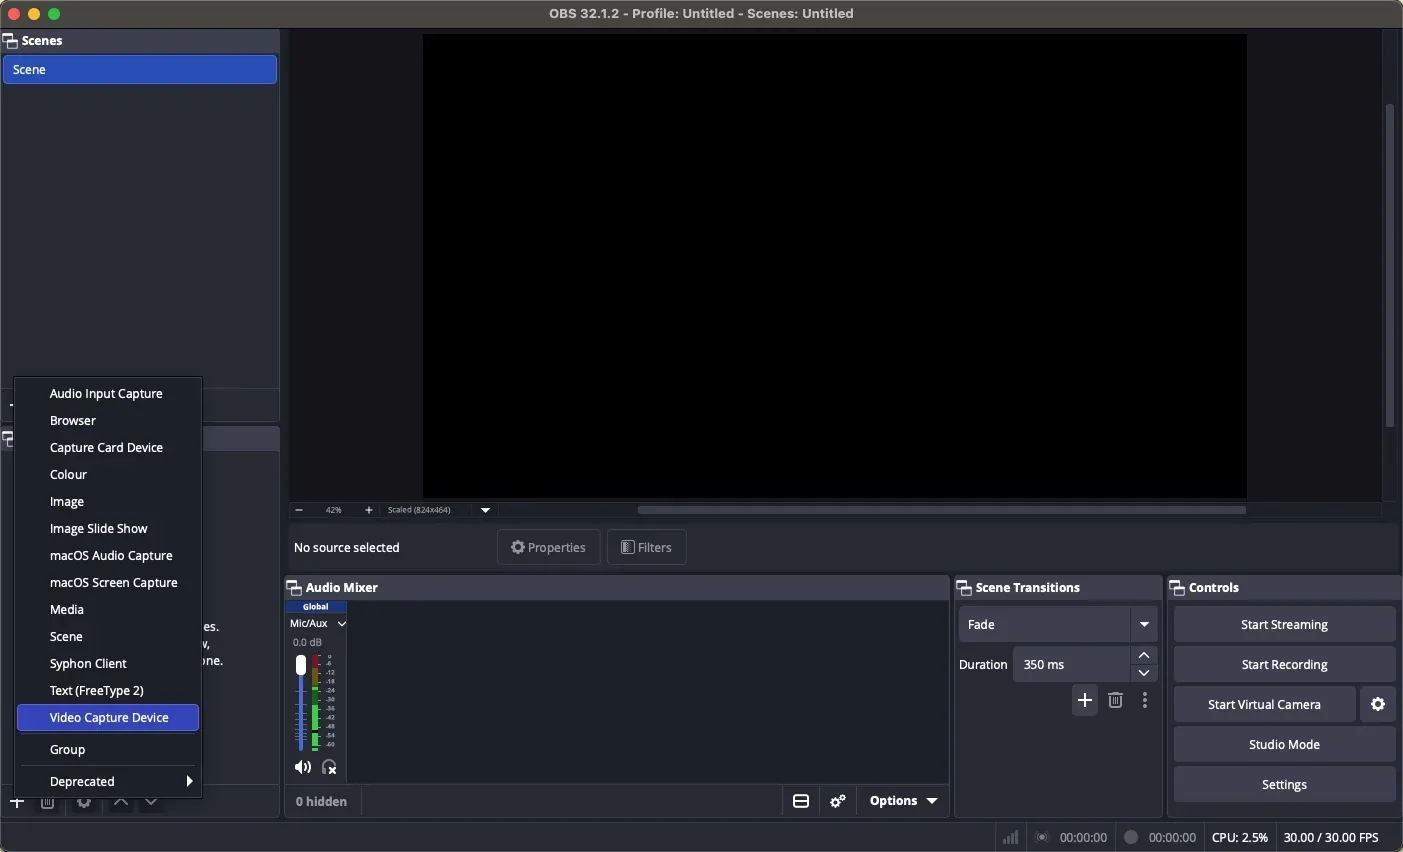Choose Image source from menu
Screen dimensions: 1403x852
108,502
